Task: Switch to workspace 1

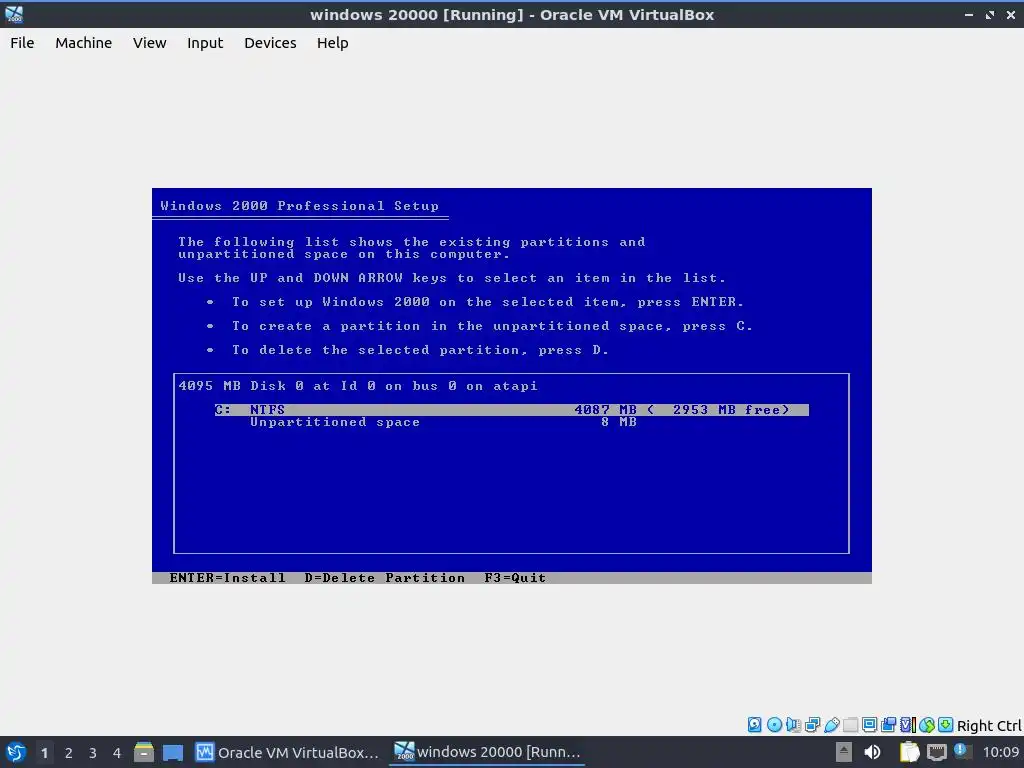Action: pyautogui.click(x=44, y=753)
